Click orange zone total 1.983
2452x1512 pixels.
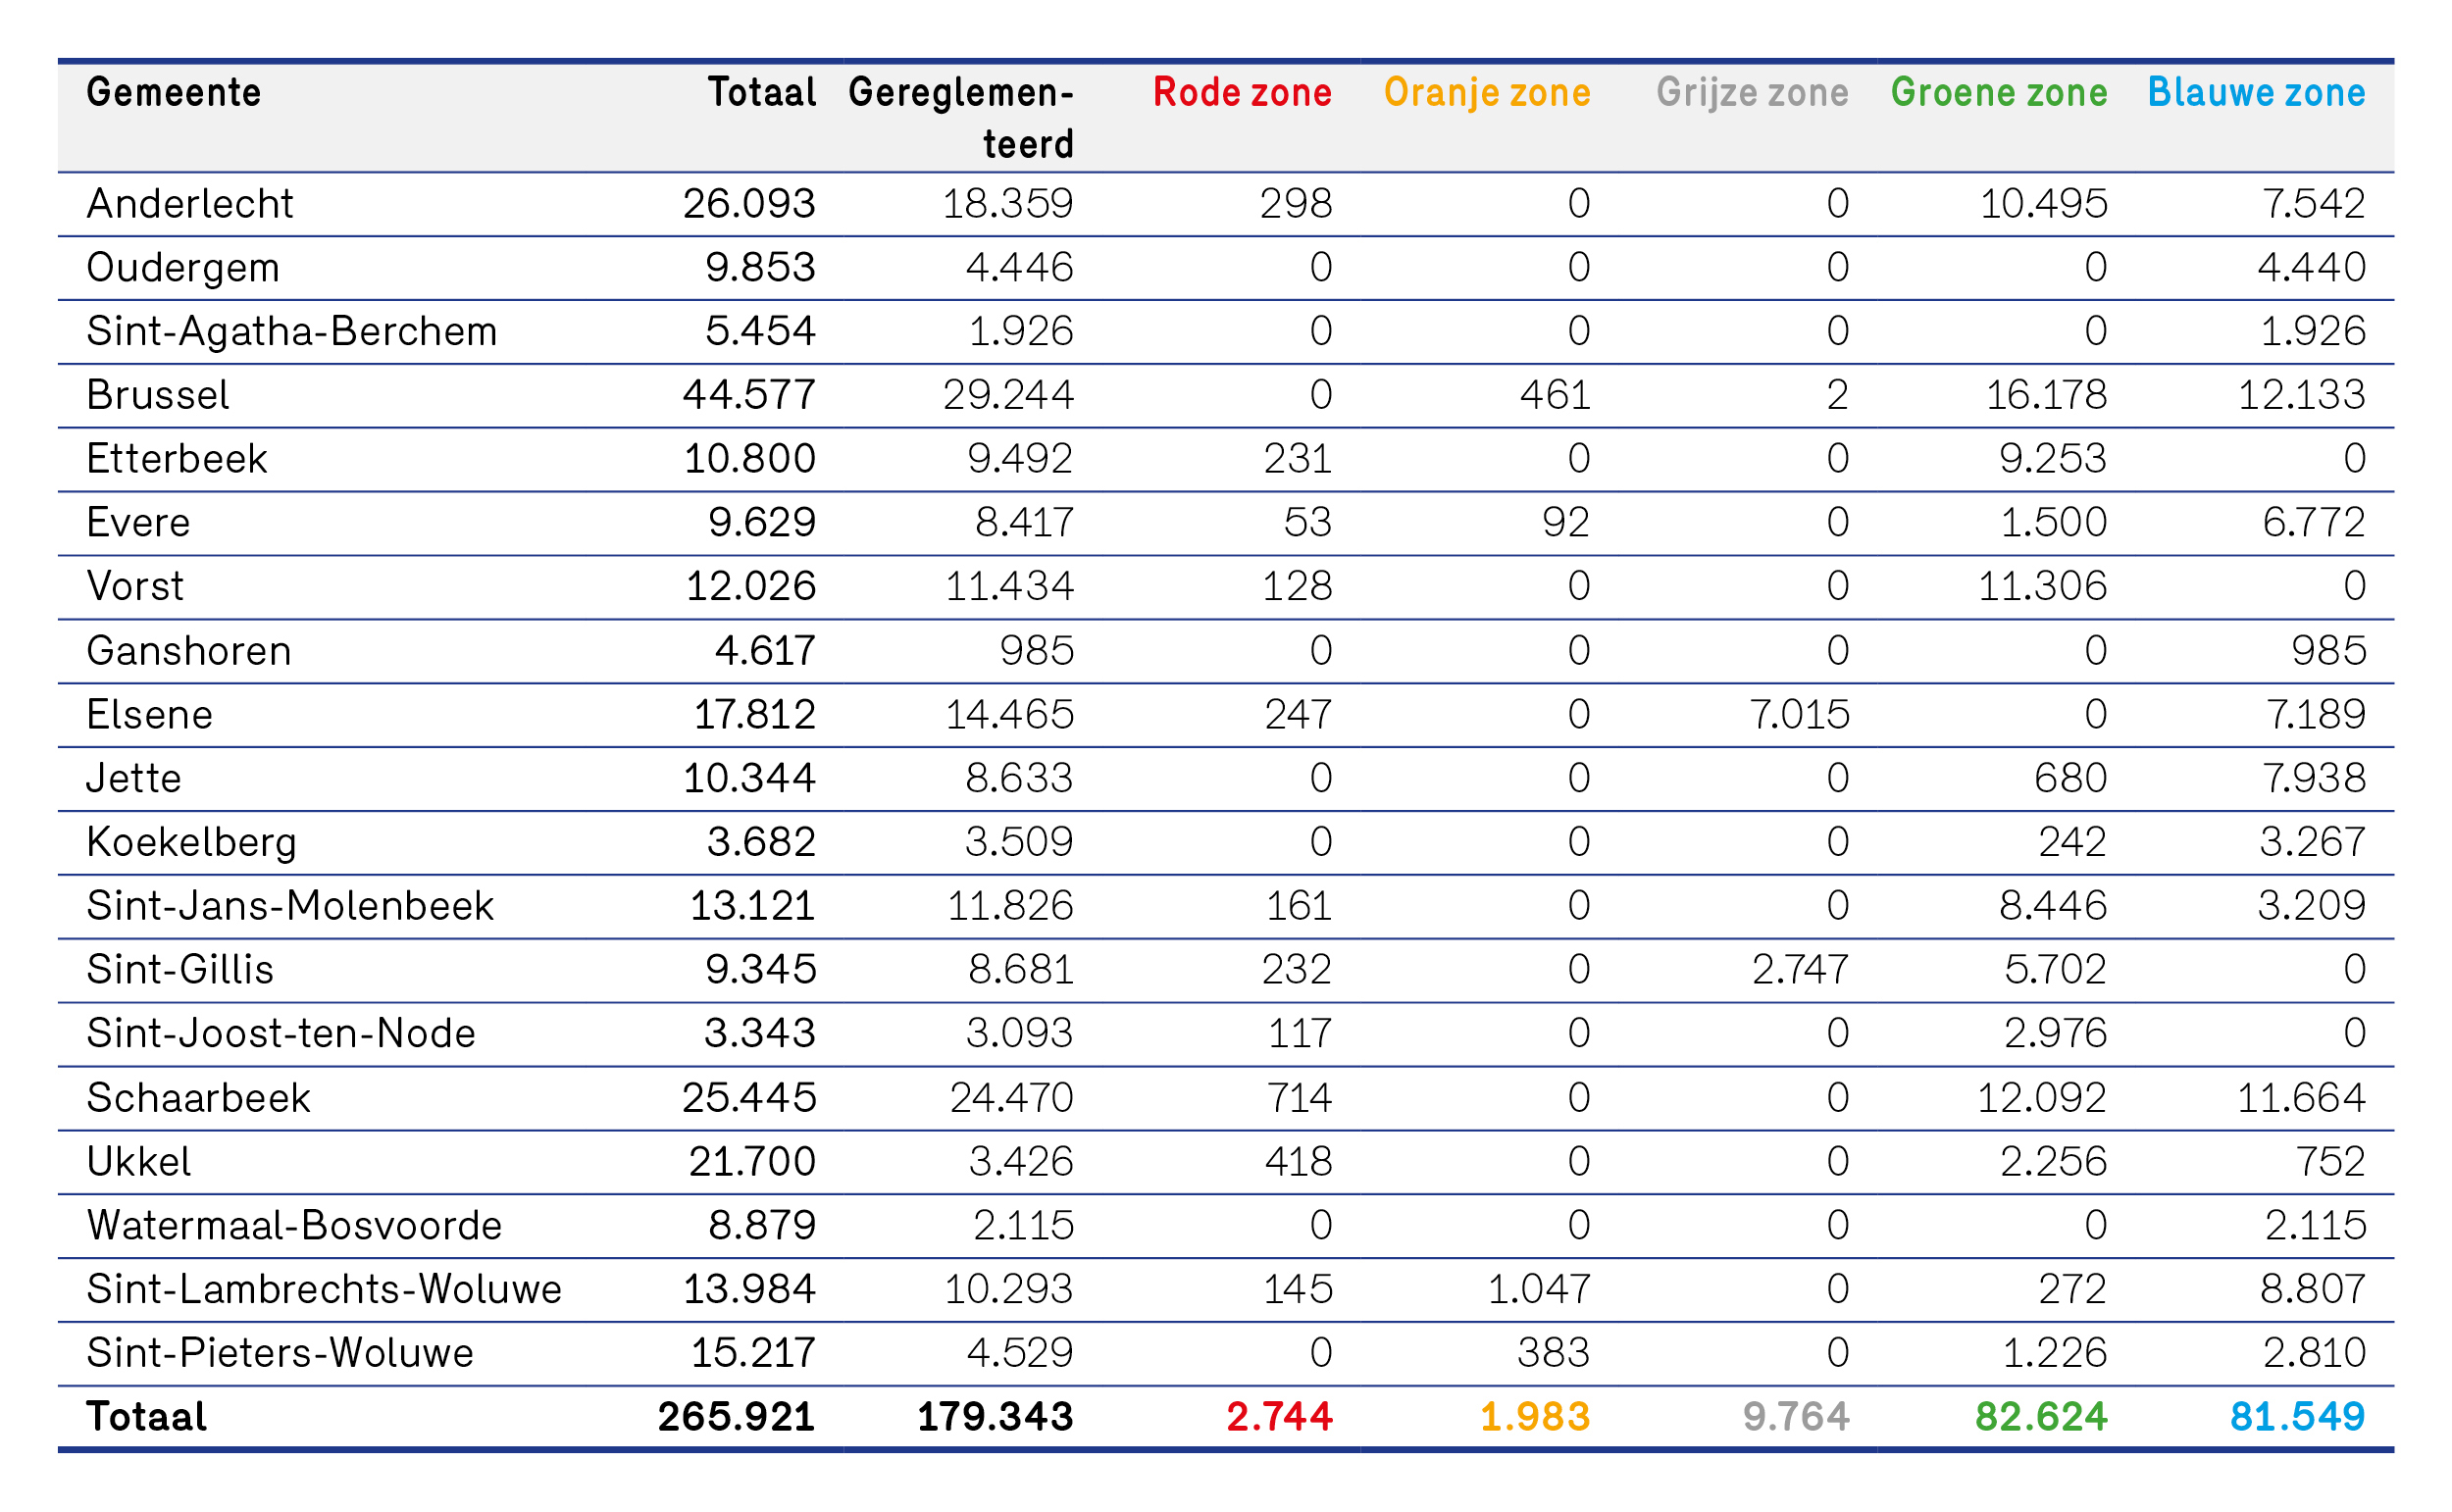pos(1535,1417)
